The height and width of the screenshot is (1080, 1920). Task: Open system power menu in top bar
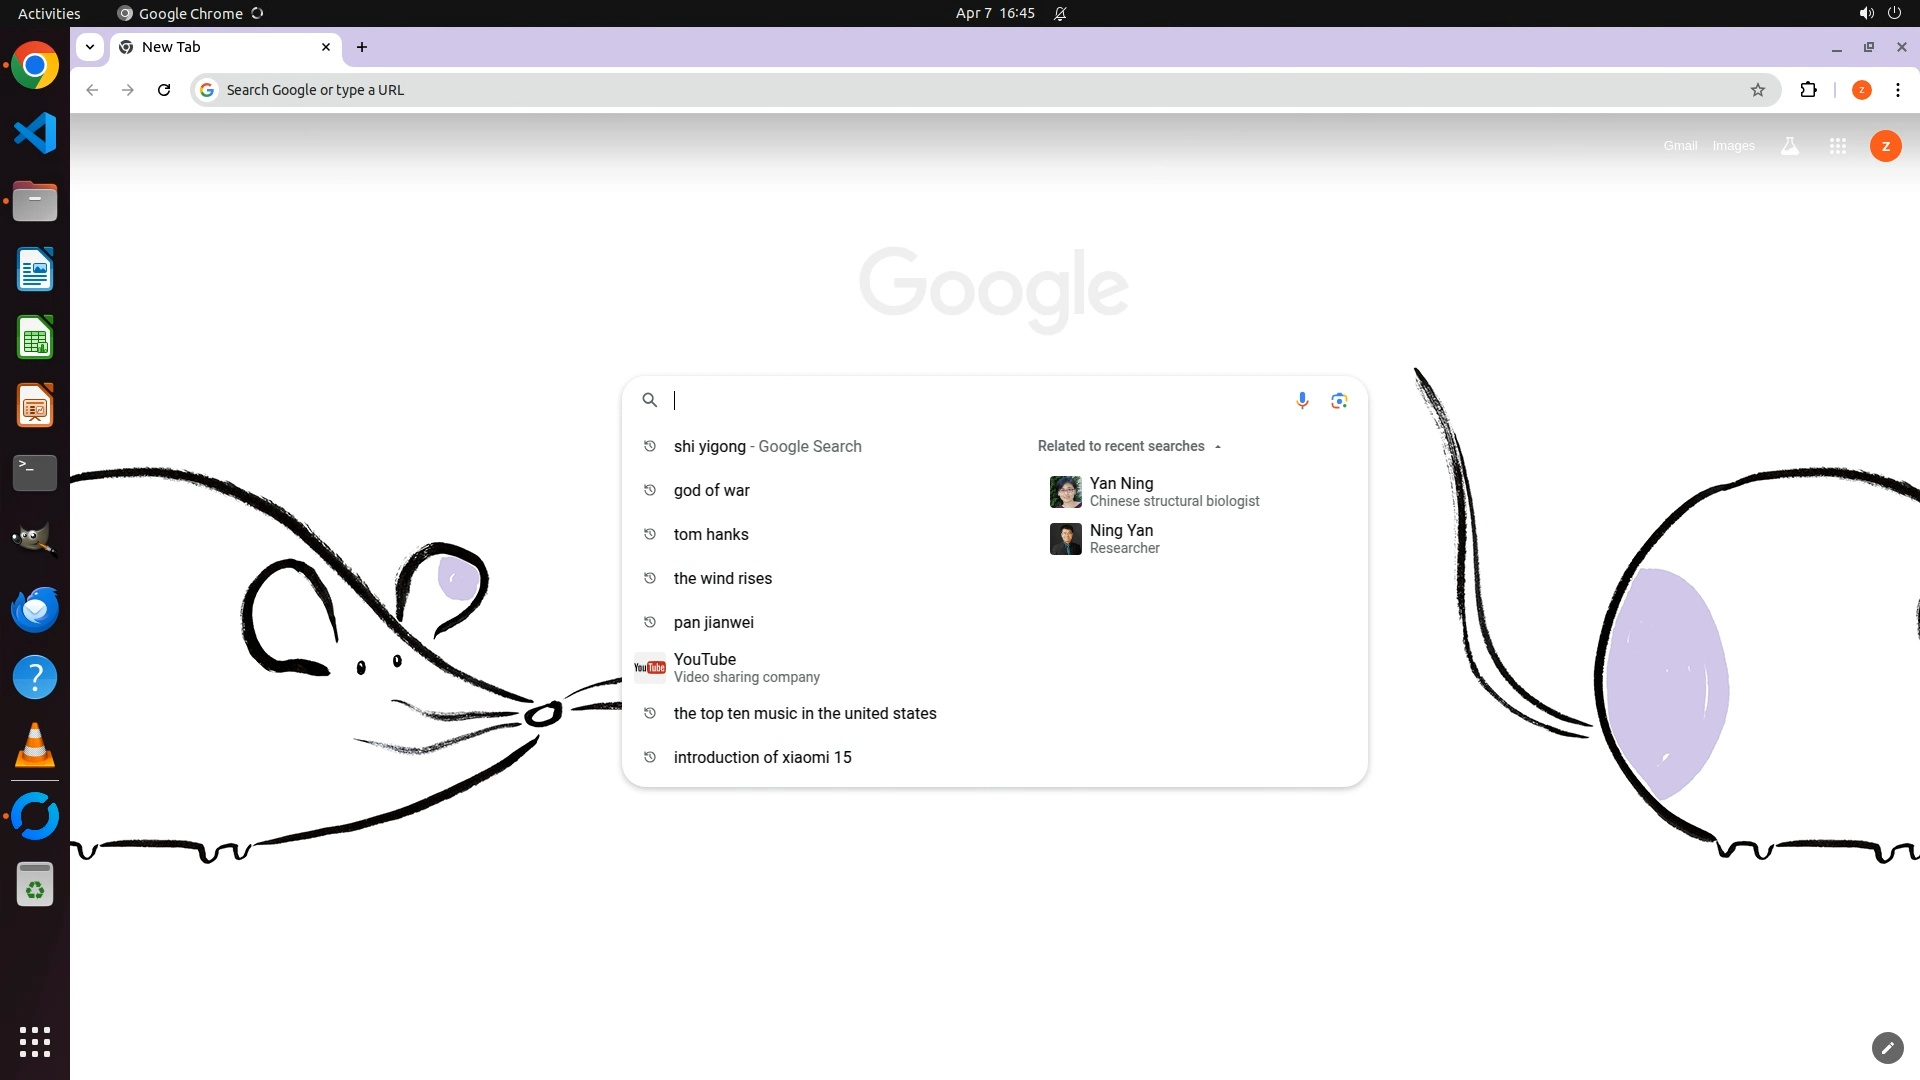point(1893,13)
